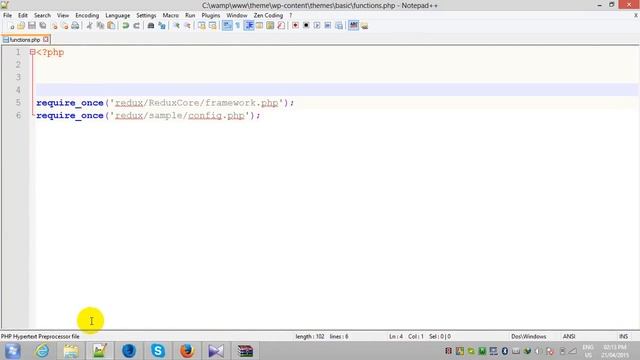Click the Print toolbar icon
640x360 pixels.
pos(75,26)
